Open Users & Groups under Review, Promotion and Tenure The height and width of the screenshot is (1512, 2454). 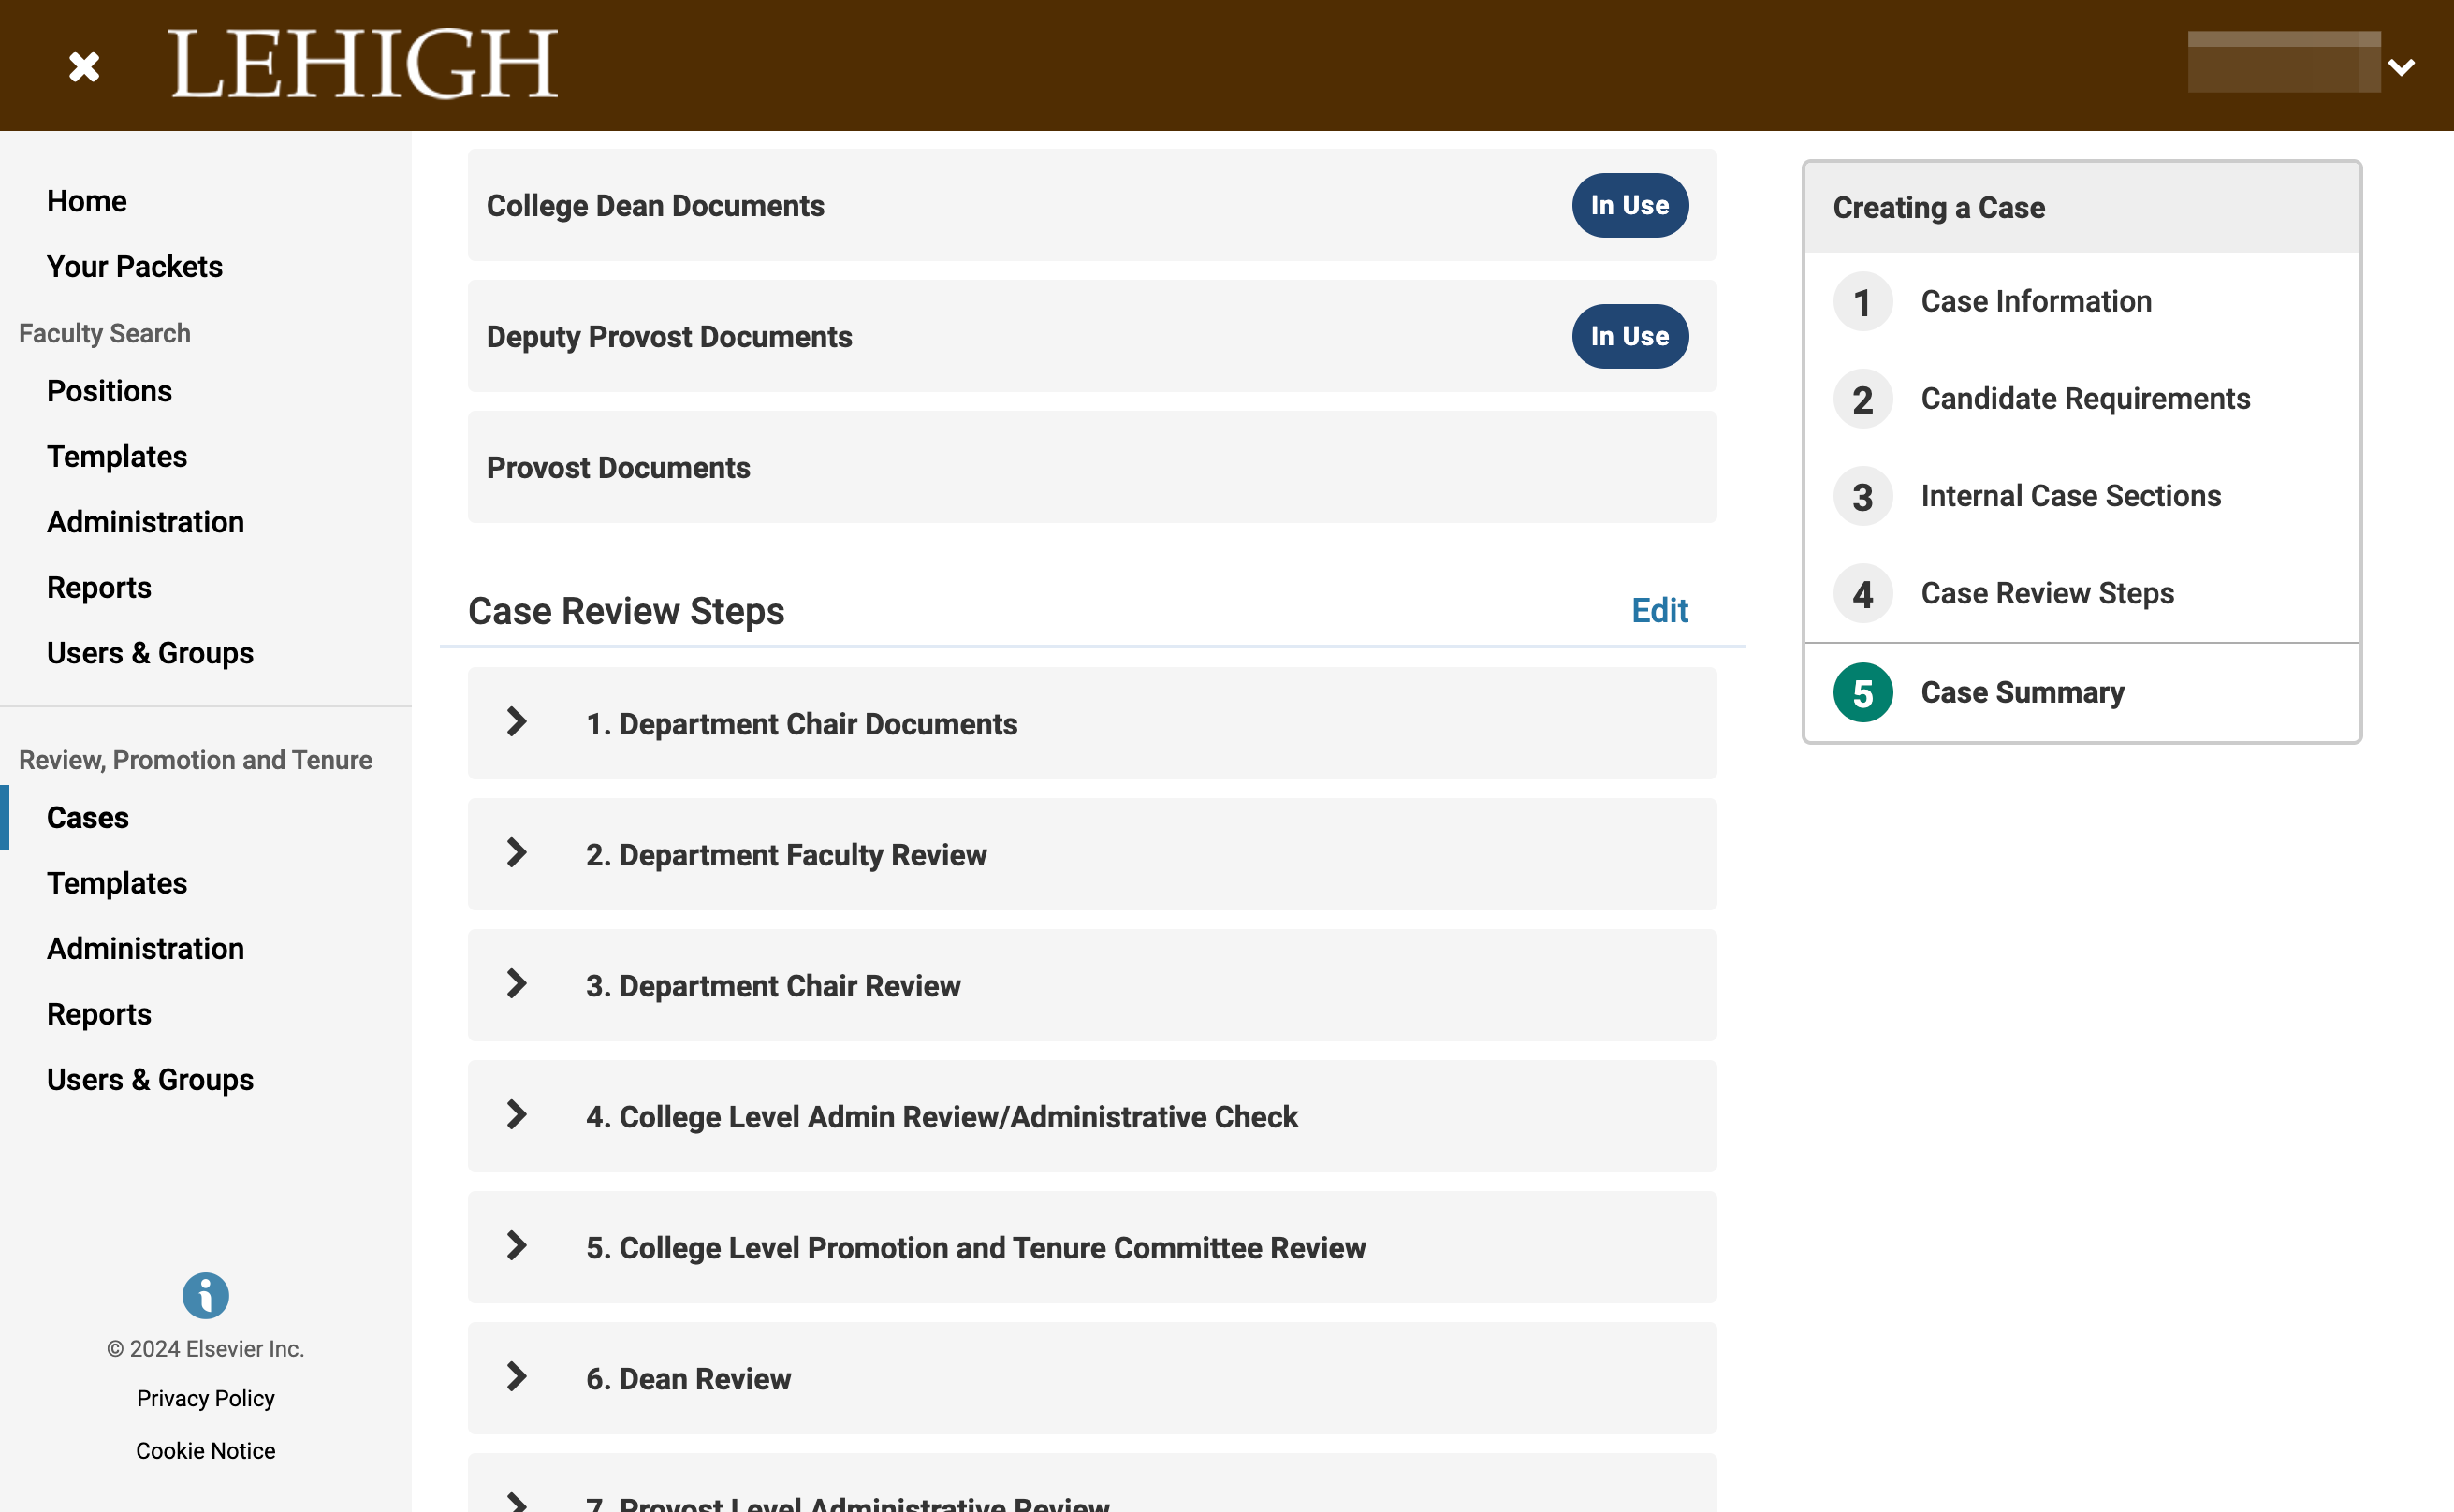click(x=150, y=1079)
